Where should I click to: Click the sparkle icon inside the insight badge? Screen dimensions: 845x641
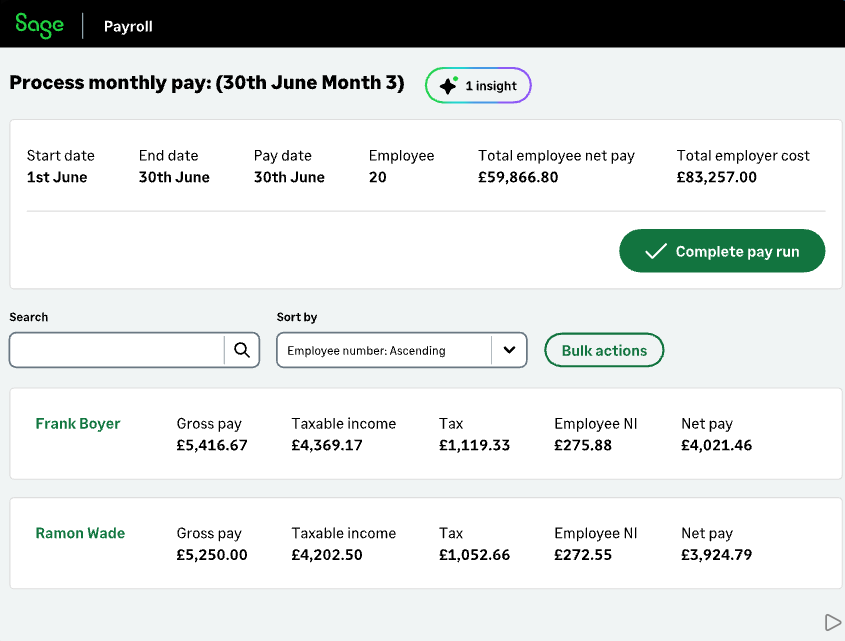click(448, 85)
